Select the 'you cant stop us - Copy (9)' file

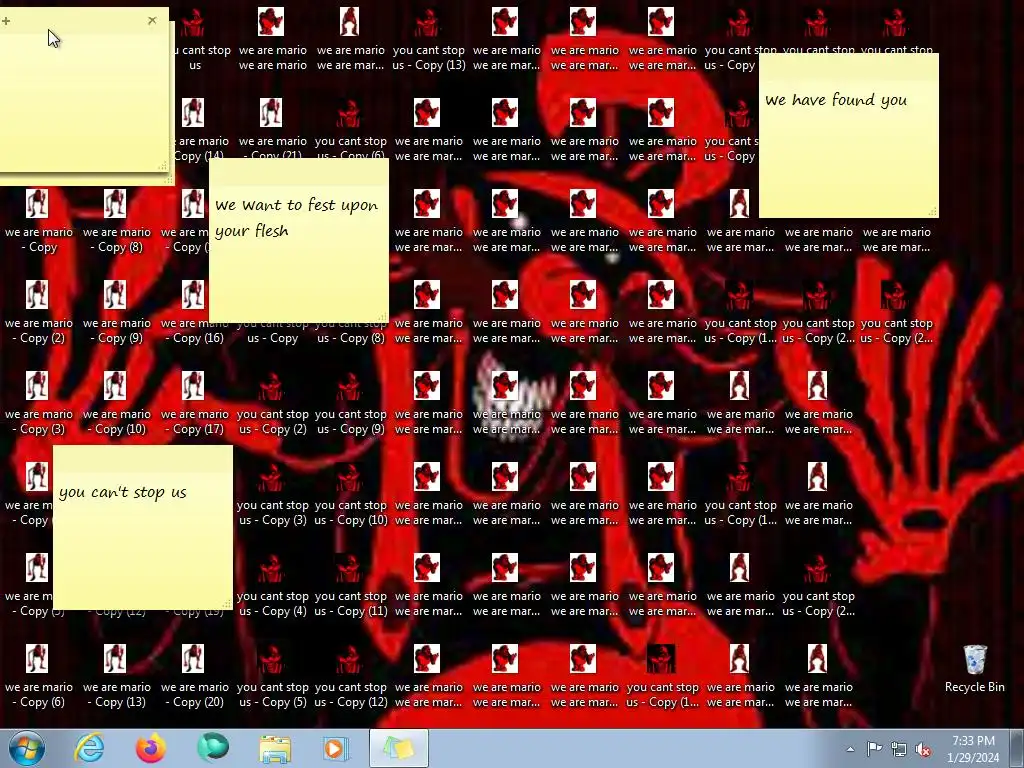350,403
